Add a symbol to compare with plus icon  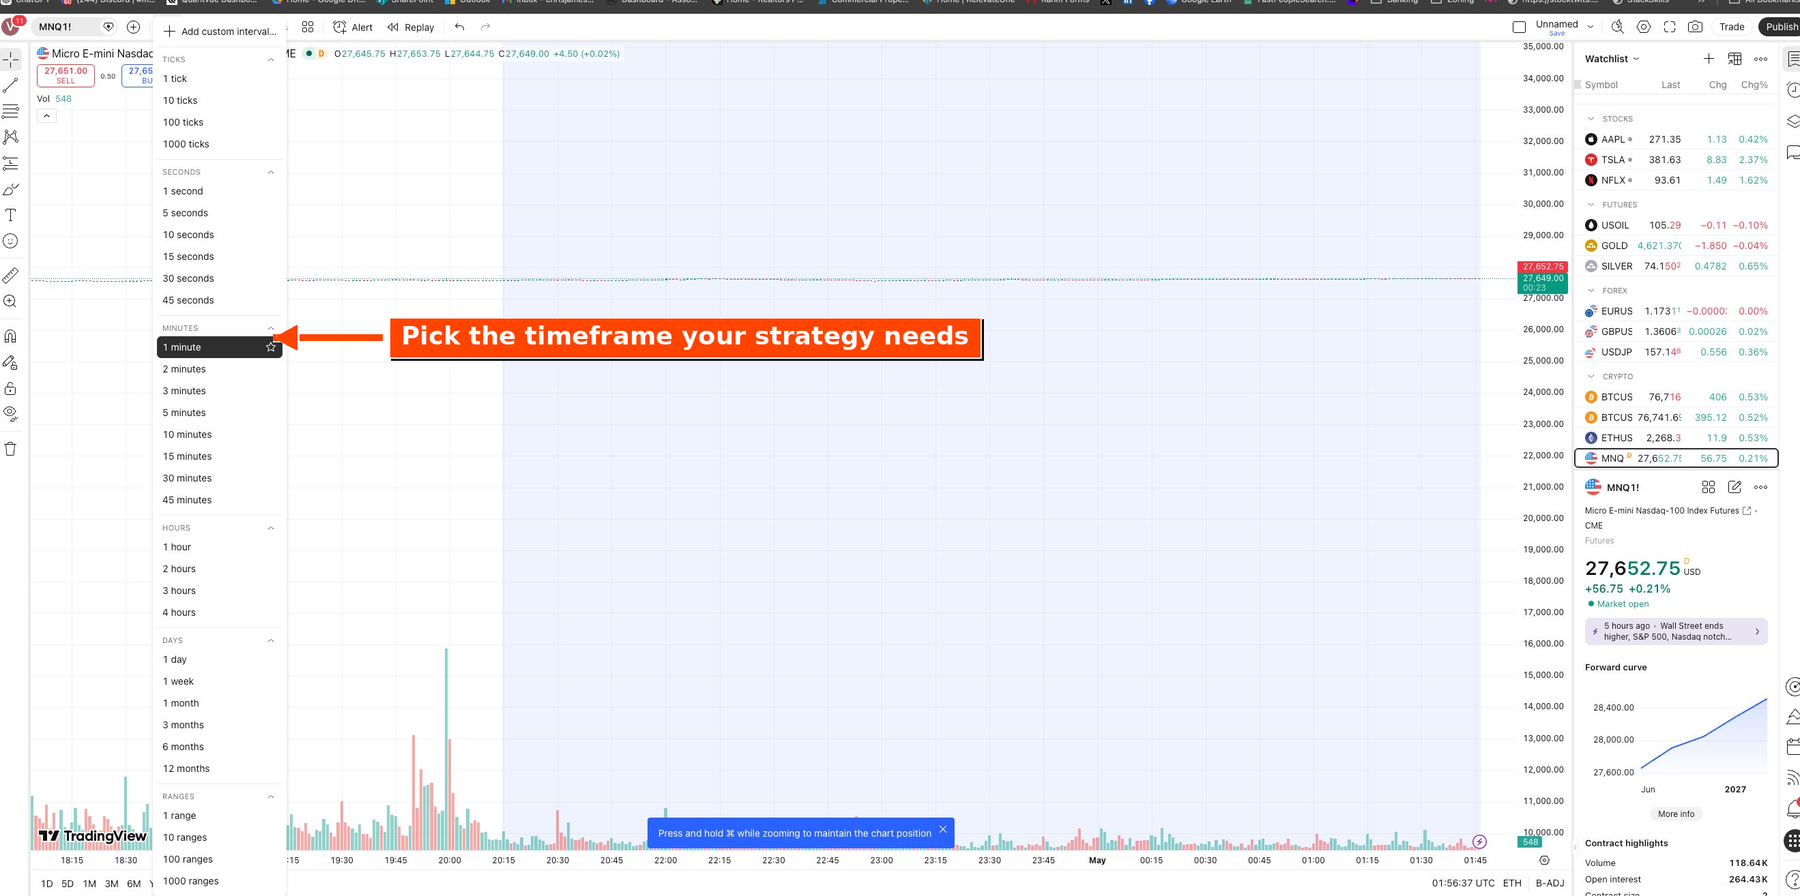(x=133, y=27)
